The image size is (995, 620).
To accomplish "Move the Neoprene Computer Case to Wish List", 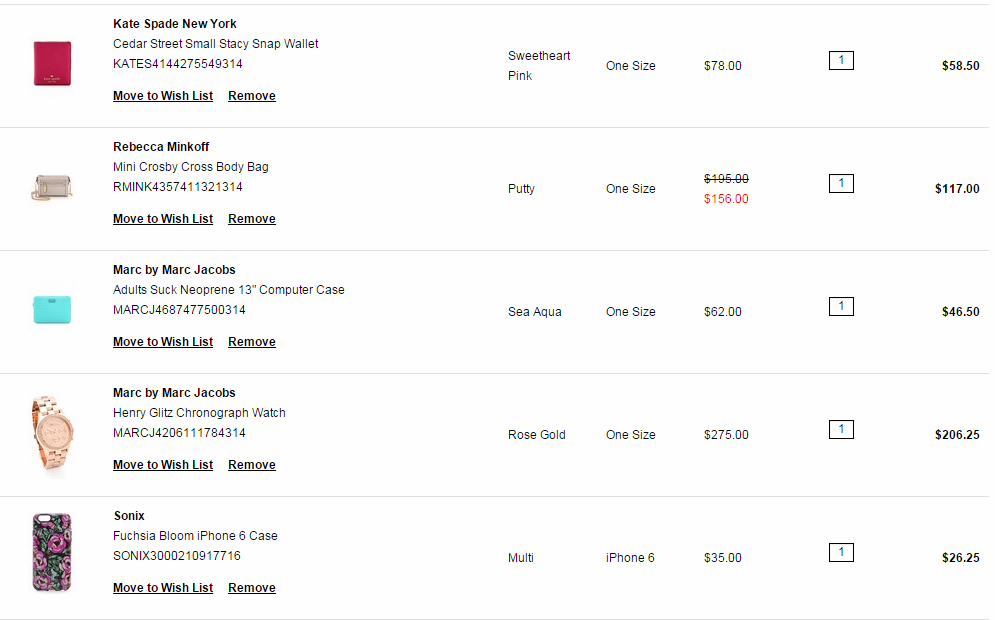I will click(x=163, y=342).
